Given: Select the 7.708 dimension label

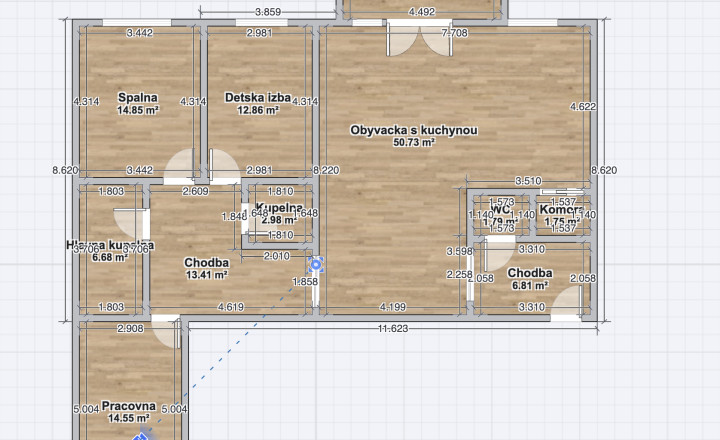Looking at the screenshot, I should click(x=454, y=33).
